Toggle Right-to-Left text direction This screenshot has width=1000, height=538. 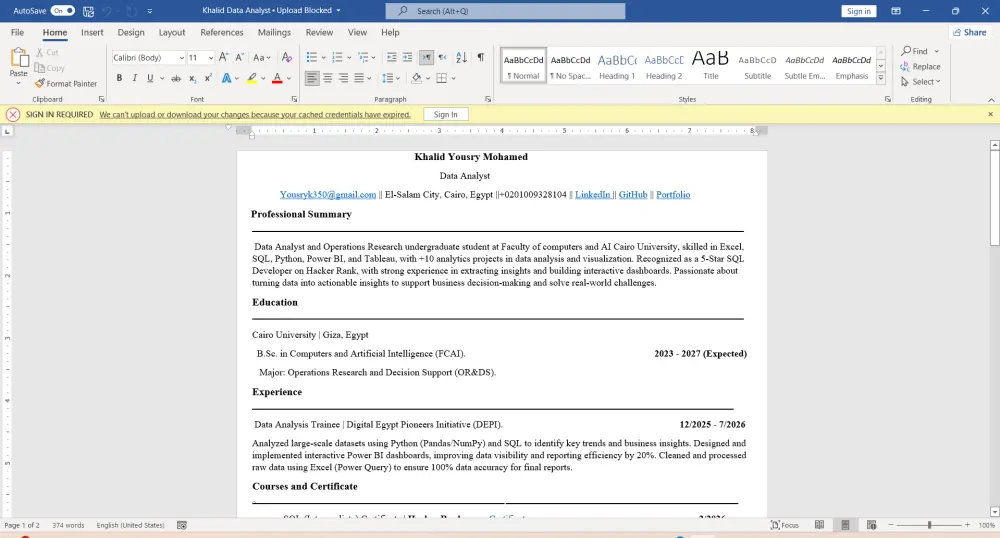click(442, 57)
